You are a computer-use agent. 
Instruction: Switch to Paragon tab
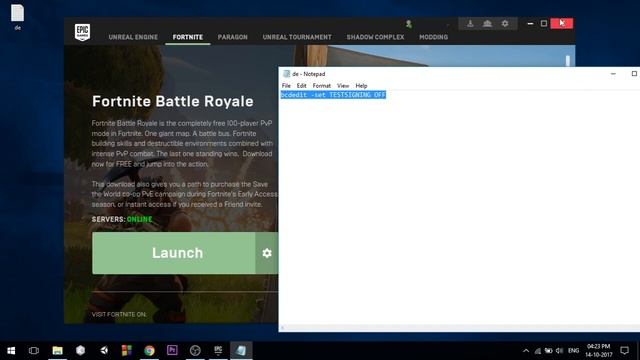(233, 37)
